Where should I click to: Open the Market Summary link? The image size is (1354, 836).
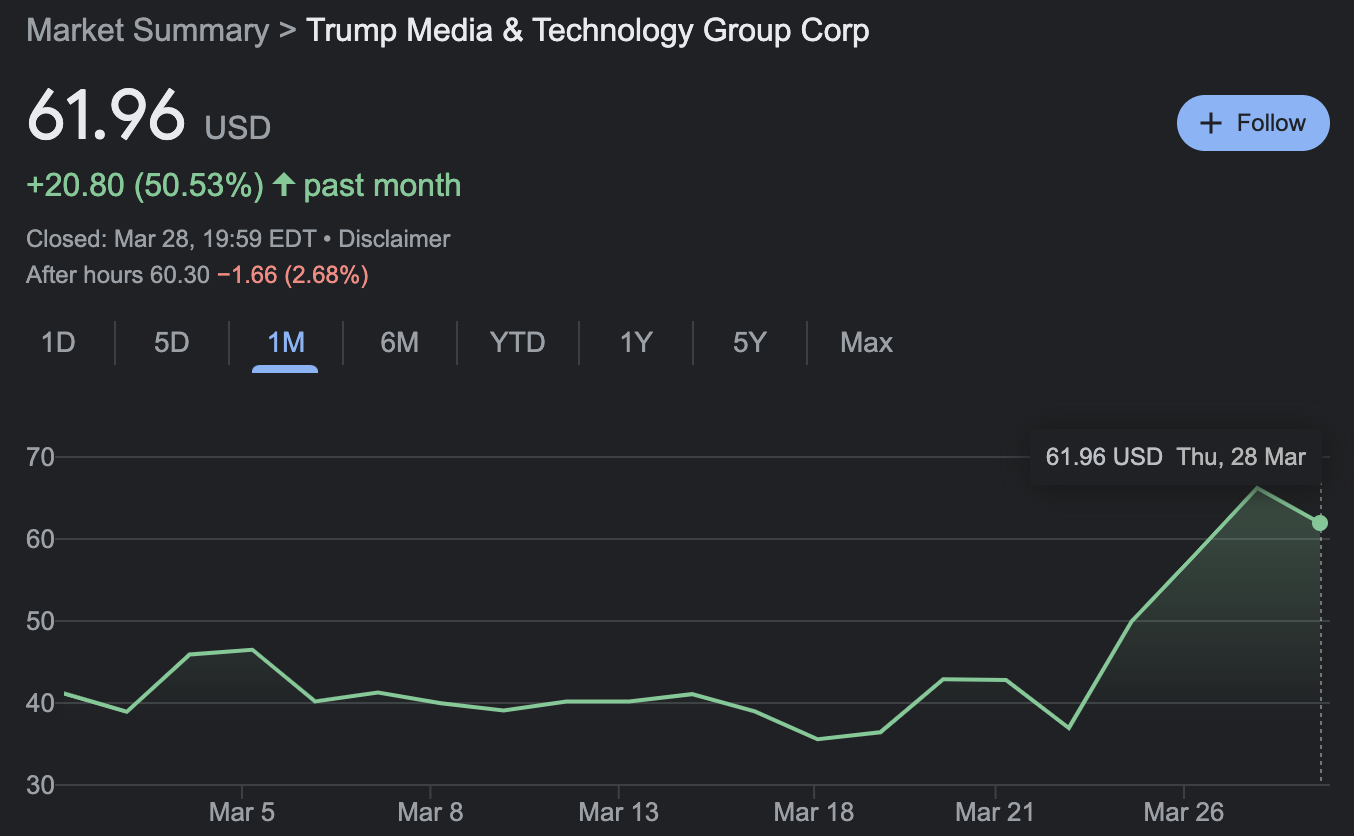point(147,30)
